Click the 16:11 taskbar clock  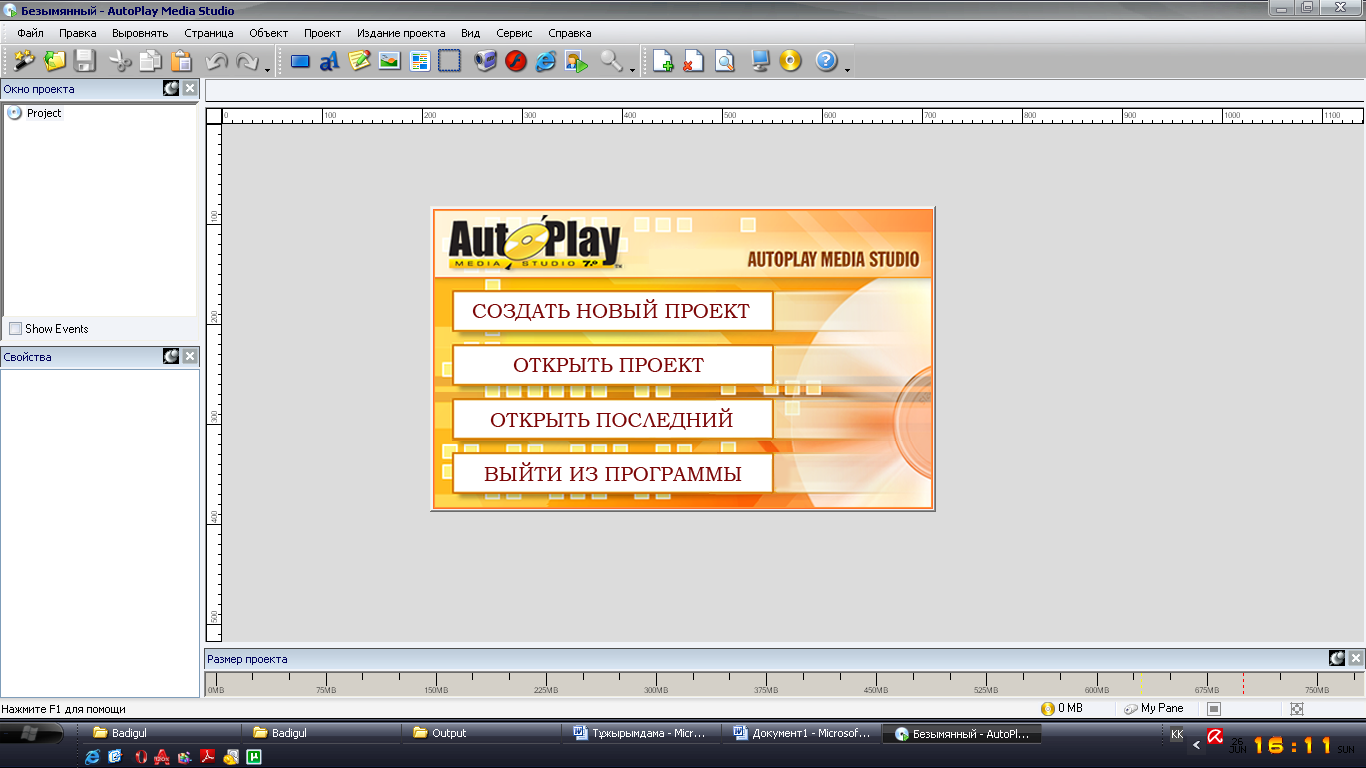click(1292, 745)
